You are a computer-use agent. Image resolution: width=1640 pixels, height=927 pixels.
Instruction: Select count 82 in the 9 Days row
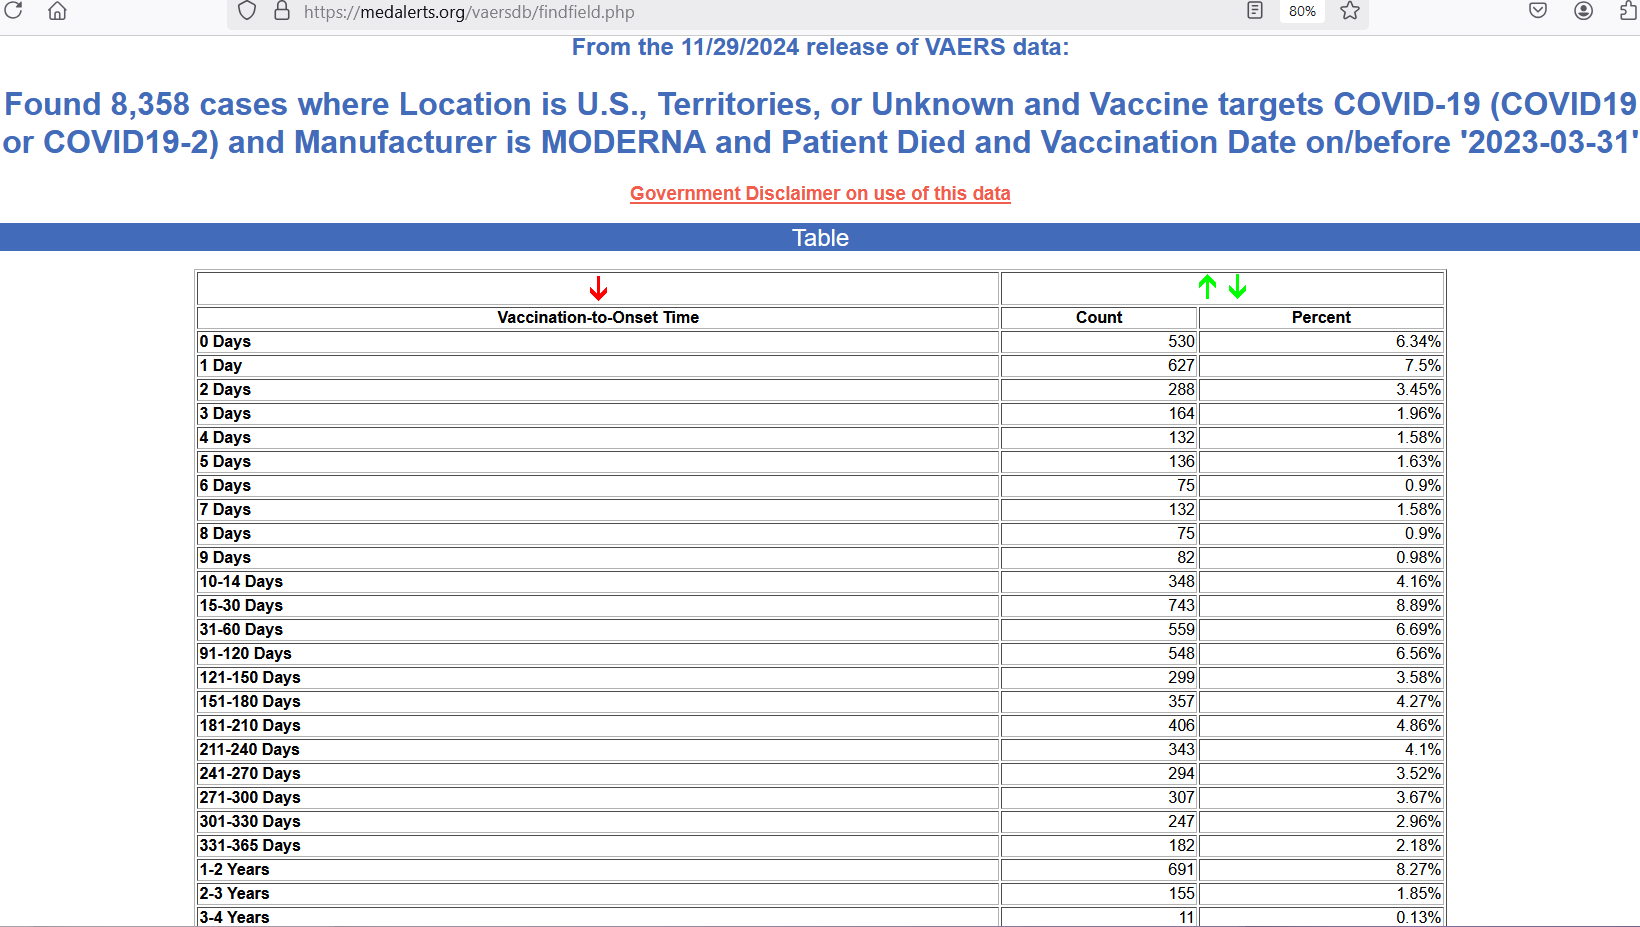(1186, 557)
